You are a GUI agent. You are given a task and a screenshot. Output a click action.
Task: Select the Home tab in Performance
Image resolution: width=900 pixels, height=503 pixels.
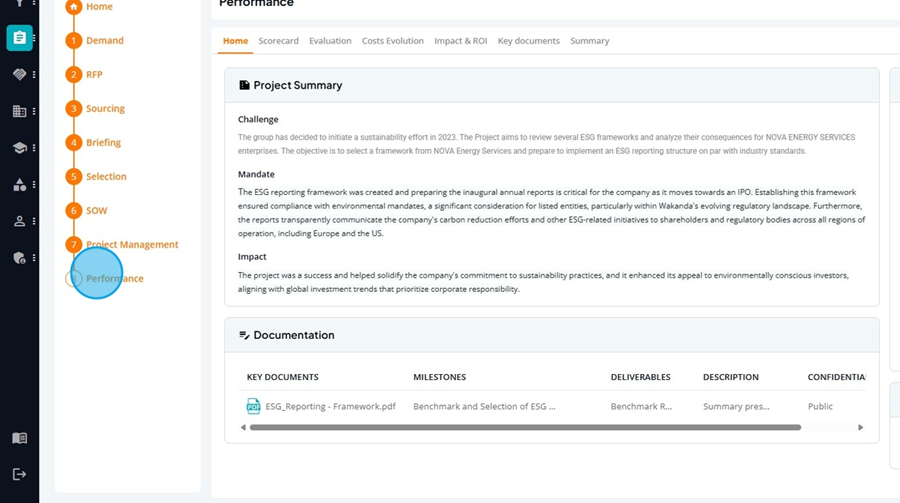(x=235, y=41)
